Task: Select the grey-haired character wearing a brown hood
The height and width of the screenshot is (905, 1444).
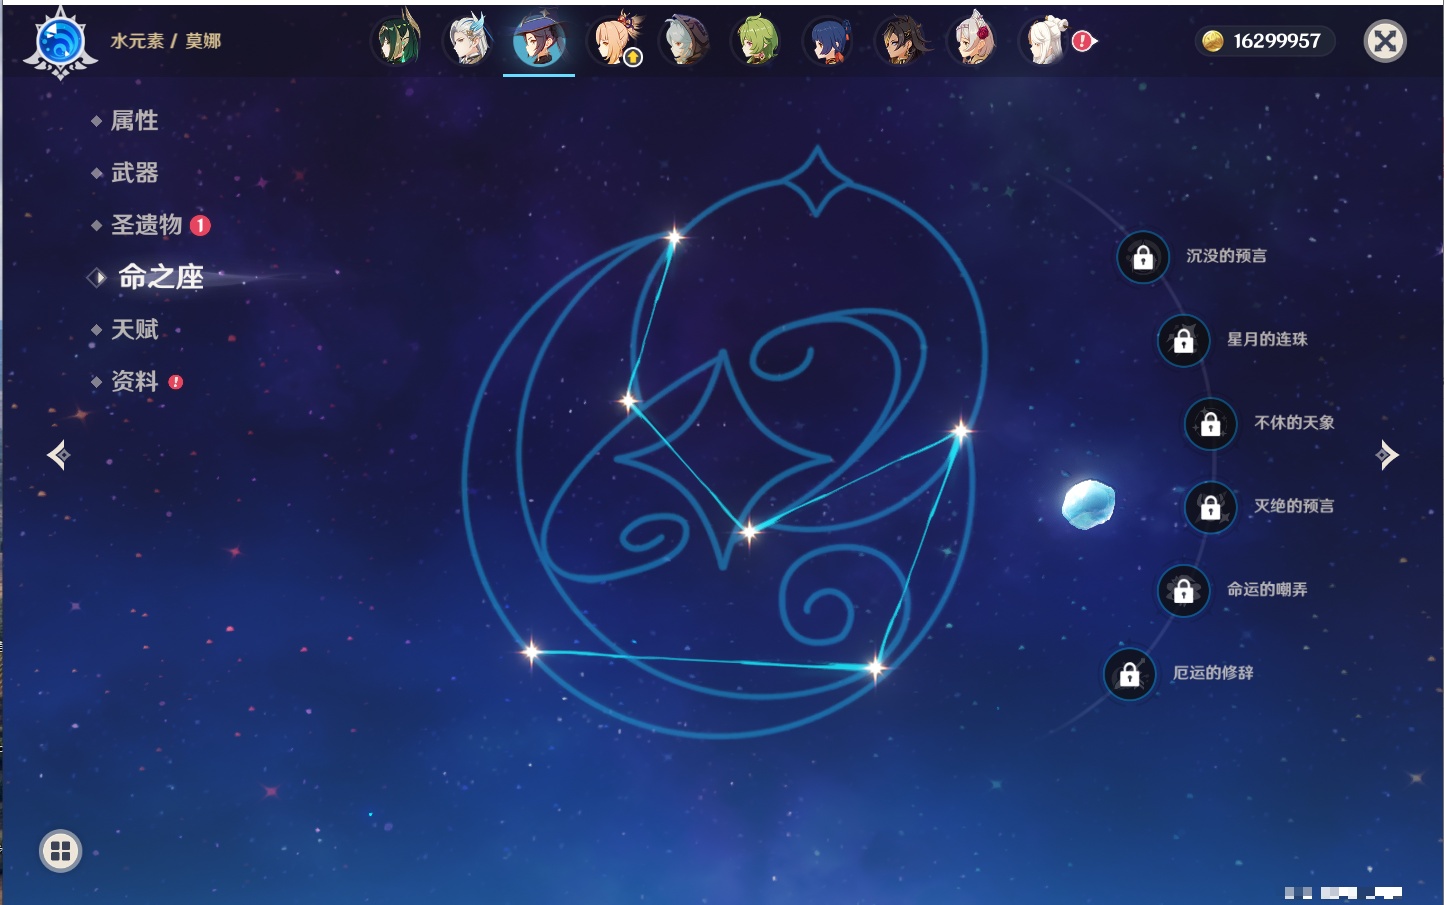Action: (685, 41)
